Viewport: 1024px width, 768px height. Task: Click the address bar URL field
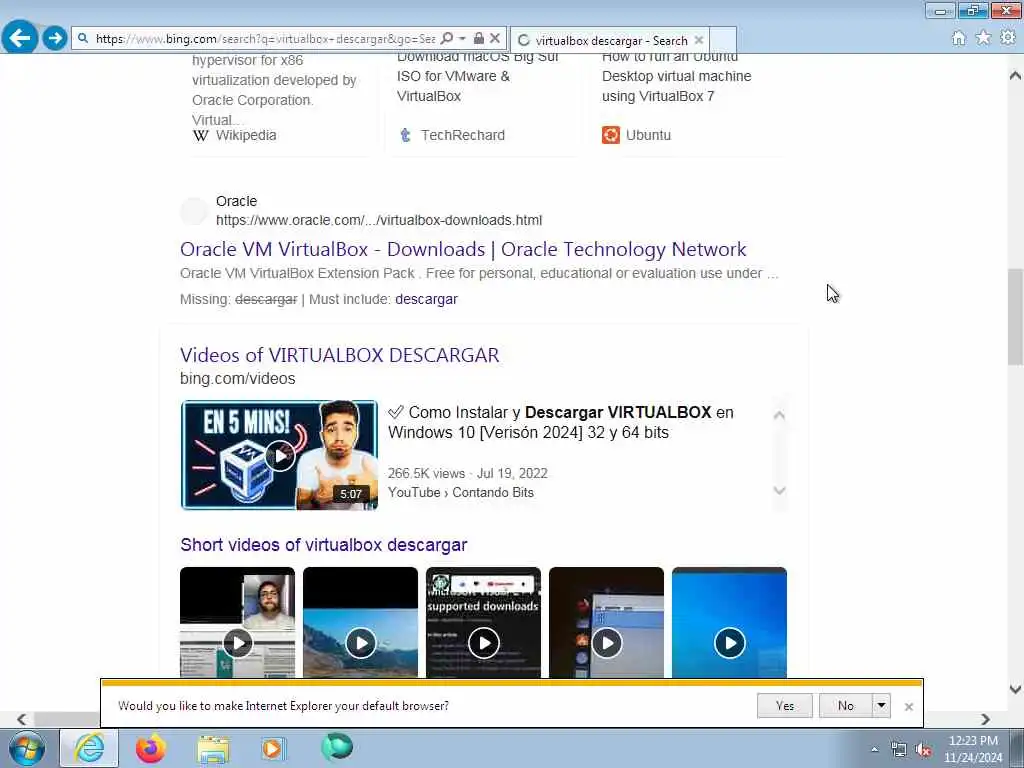pos(264,39)
